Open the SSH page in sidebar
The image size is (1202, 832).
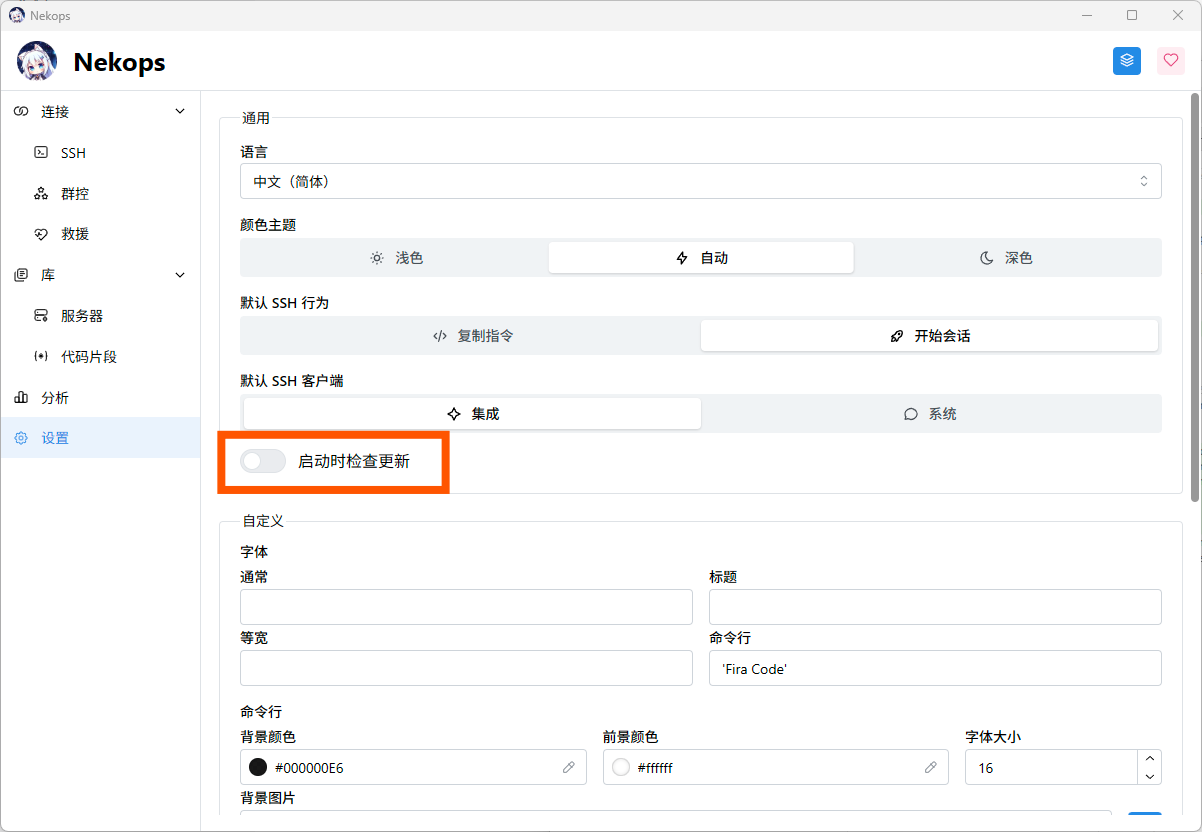point(73,153)
